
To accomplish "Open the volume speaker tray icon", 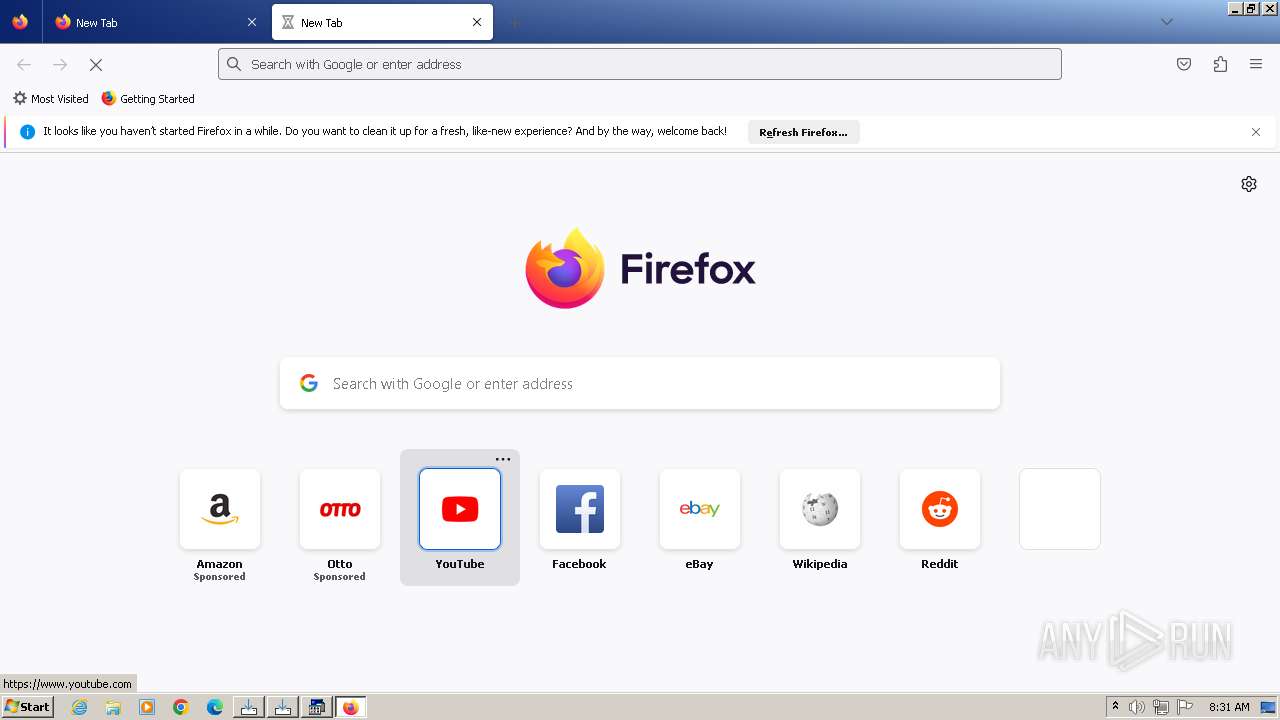I will tap(1137, 707).
